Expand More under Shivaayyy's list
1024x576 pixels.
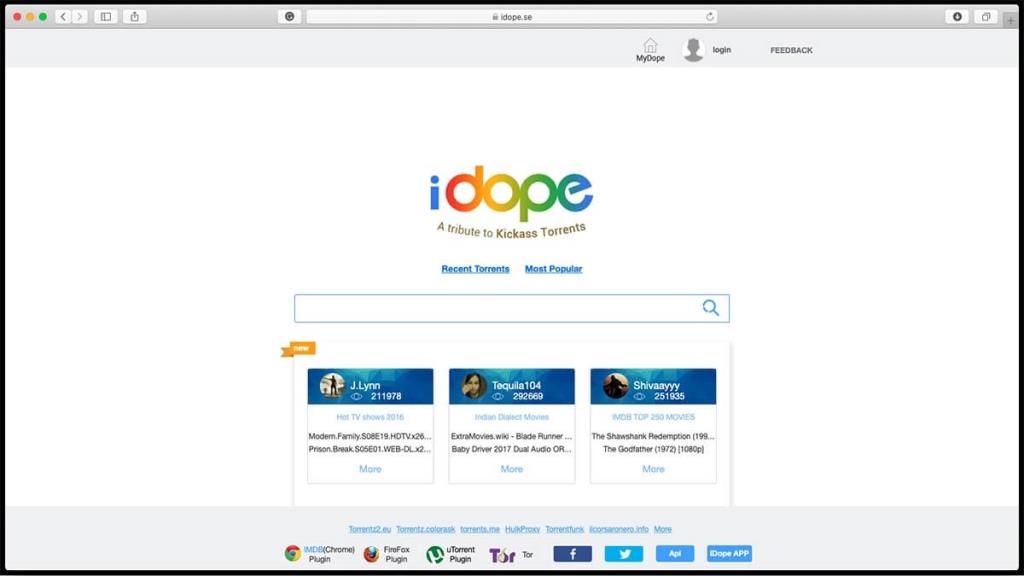[653, 469]
